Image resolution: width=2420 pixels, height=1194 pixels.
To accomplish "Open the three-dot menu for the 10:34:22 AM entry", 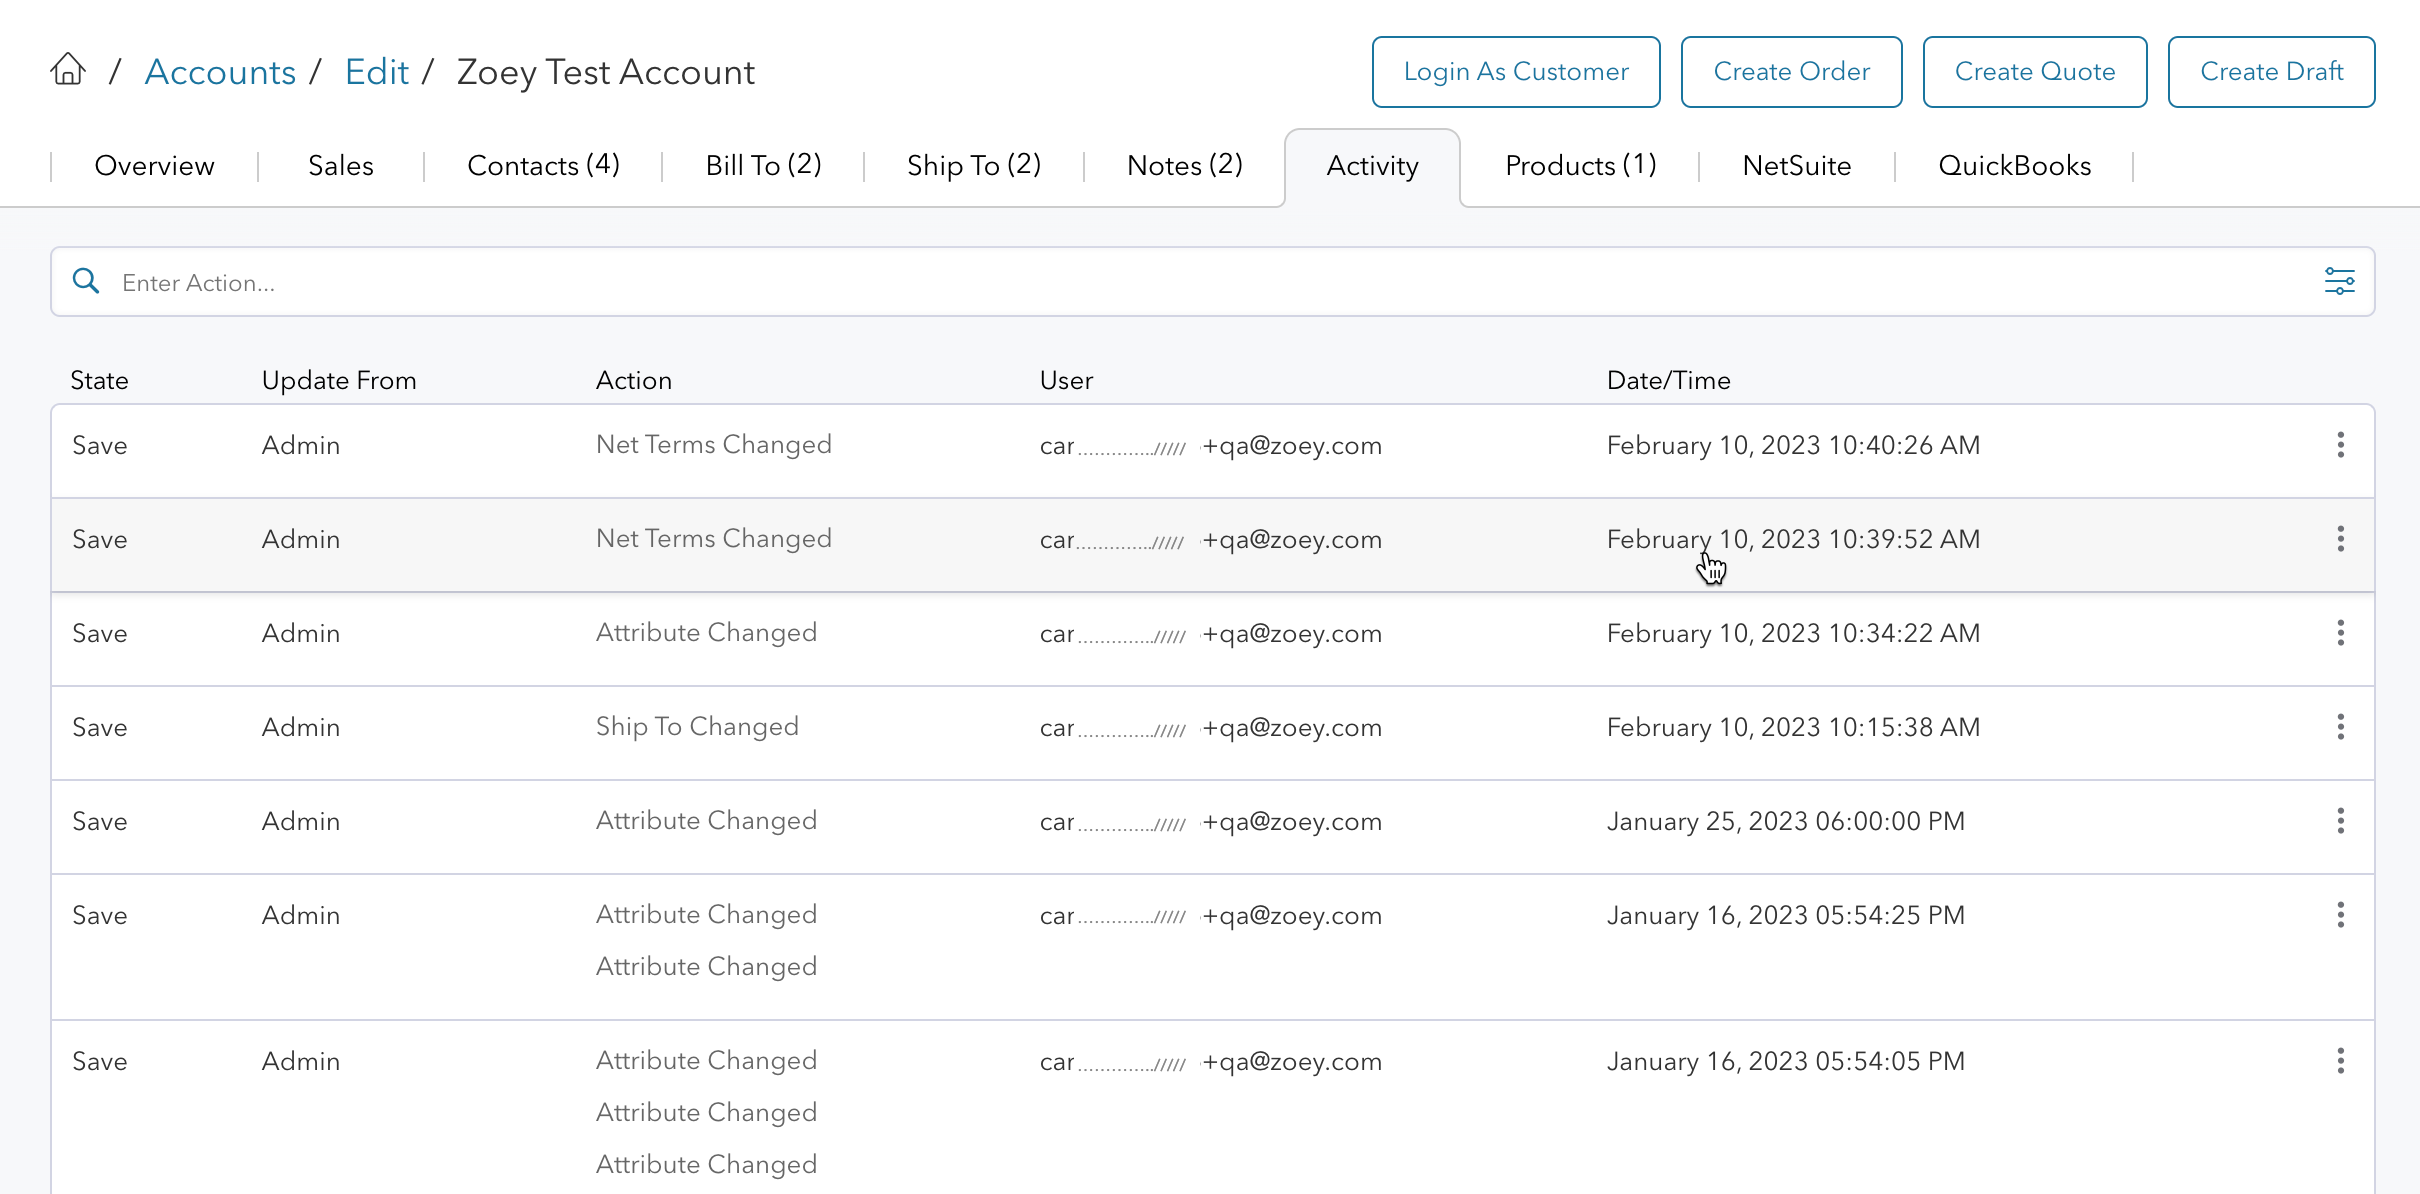I will tap(2340, 633).
